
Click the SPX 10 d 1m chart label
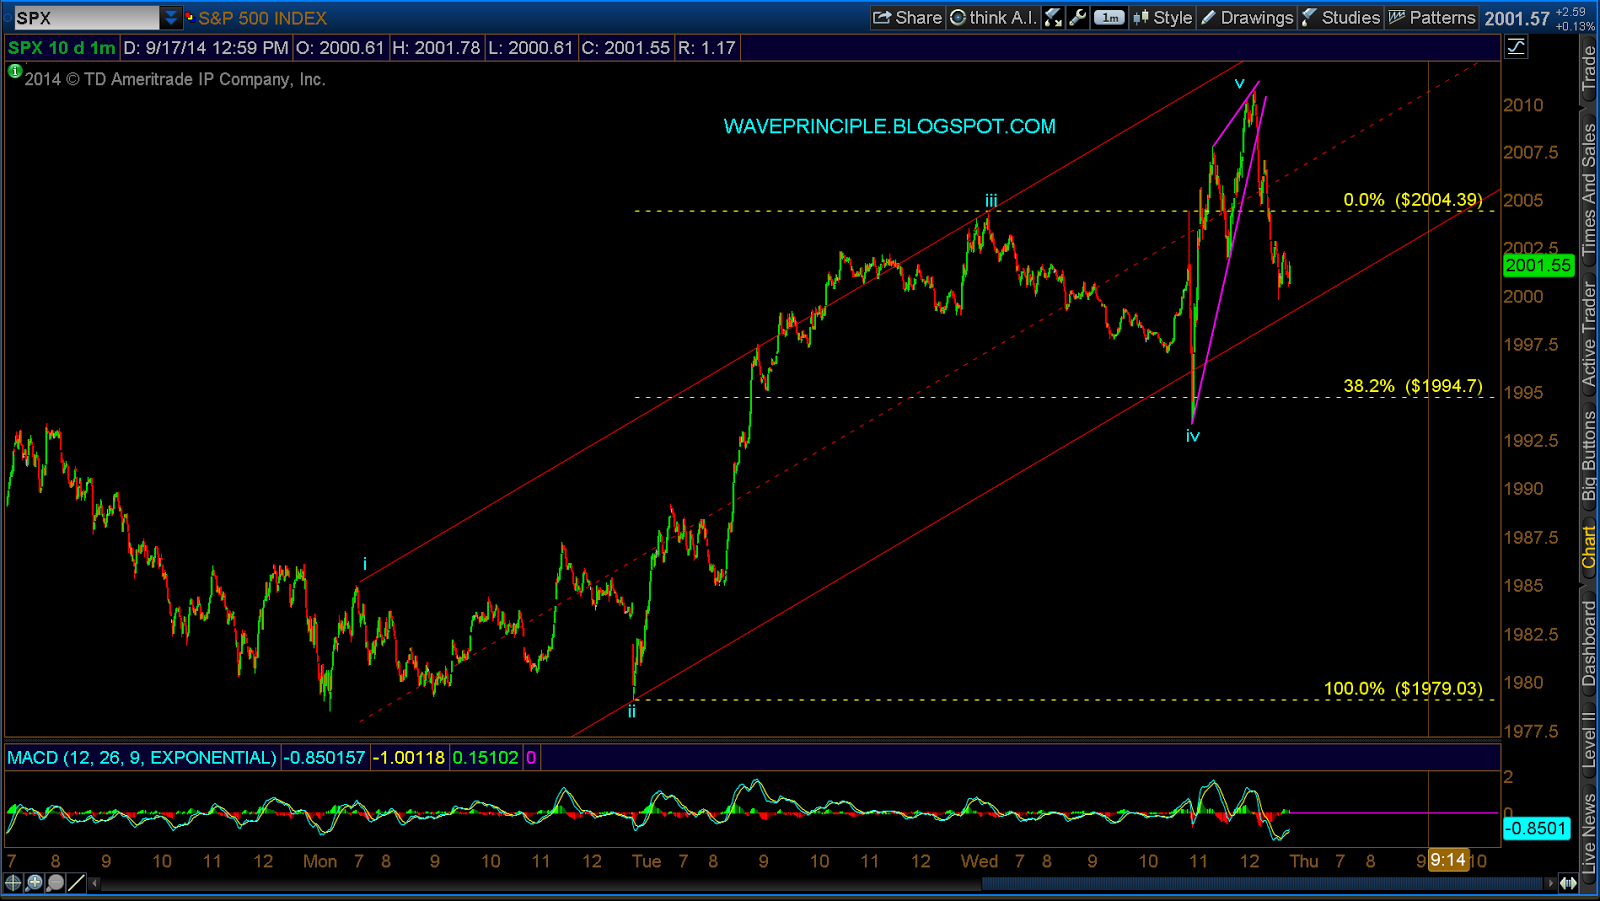coord(62,48)
